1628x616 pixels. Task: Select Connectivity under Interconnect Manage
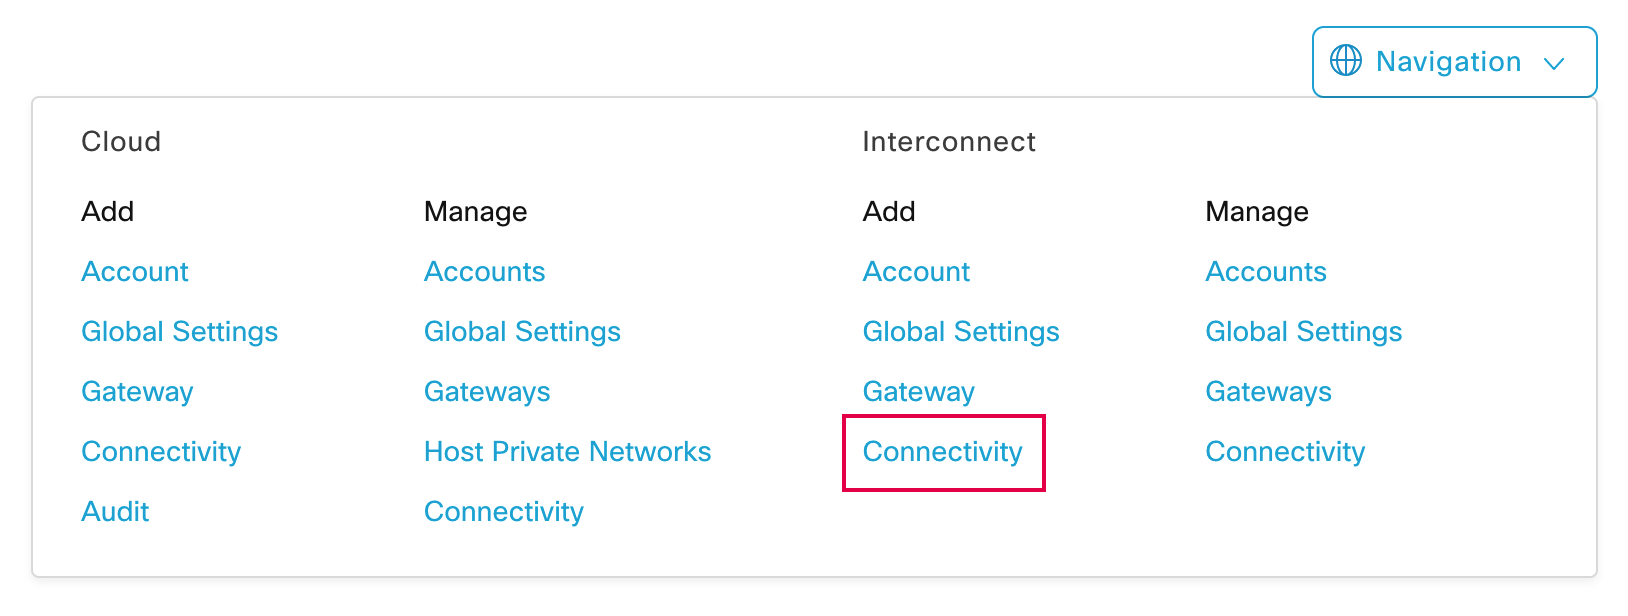tap(1285, 451)
